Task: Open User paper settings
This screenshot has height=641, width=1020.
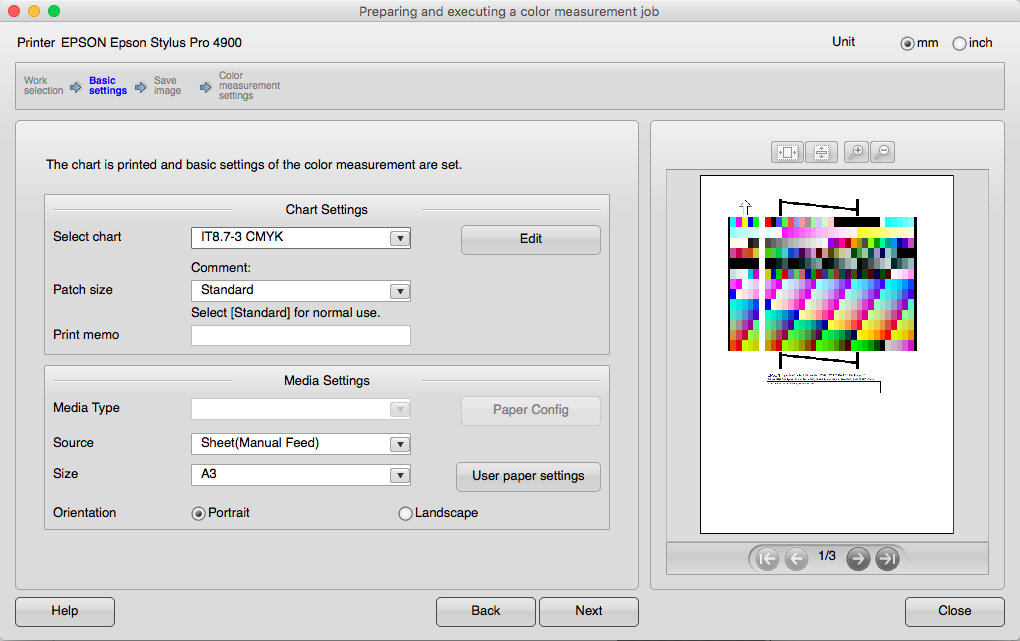Action: tap(528, 476)
